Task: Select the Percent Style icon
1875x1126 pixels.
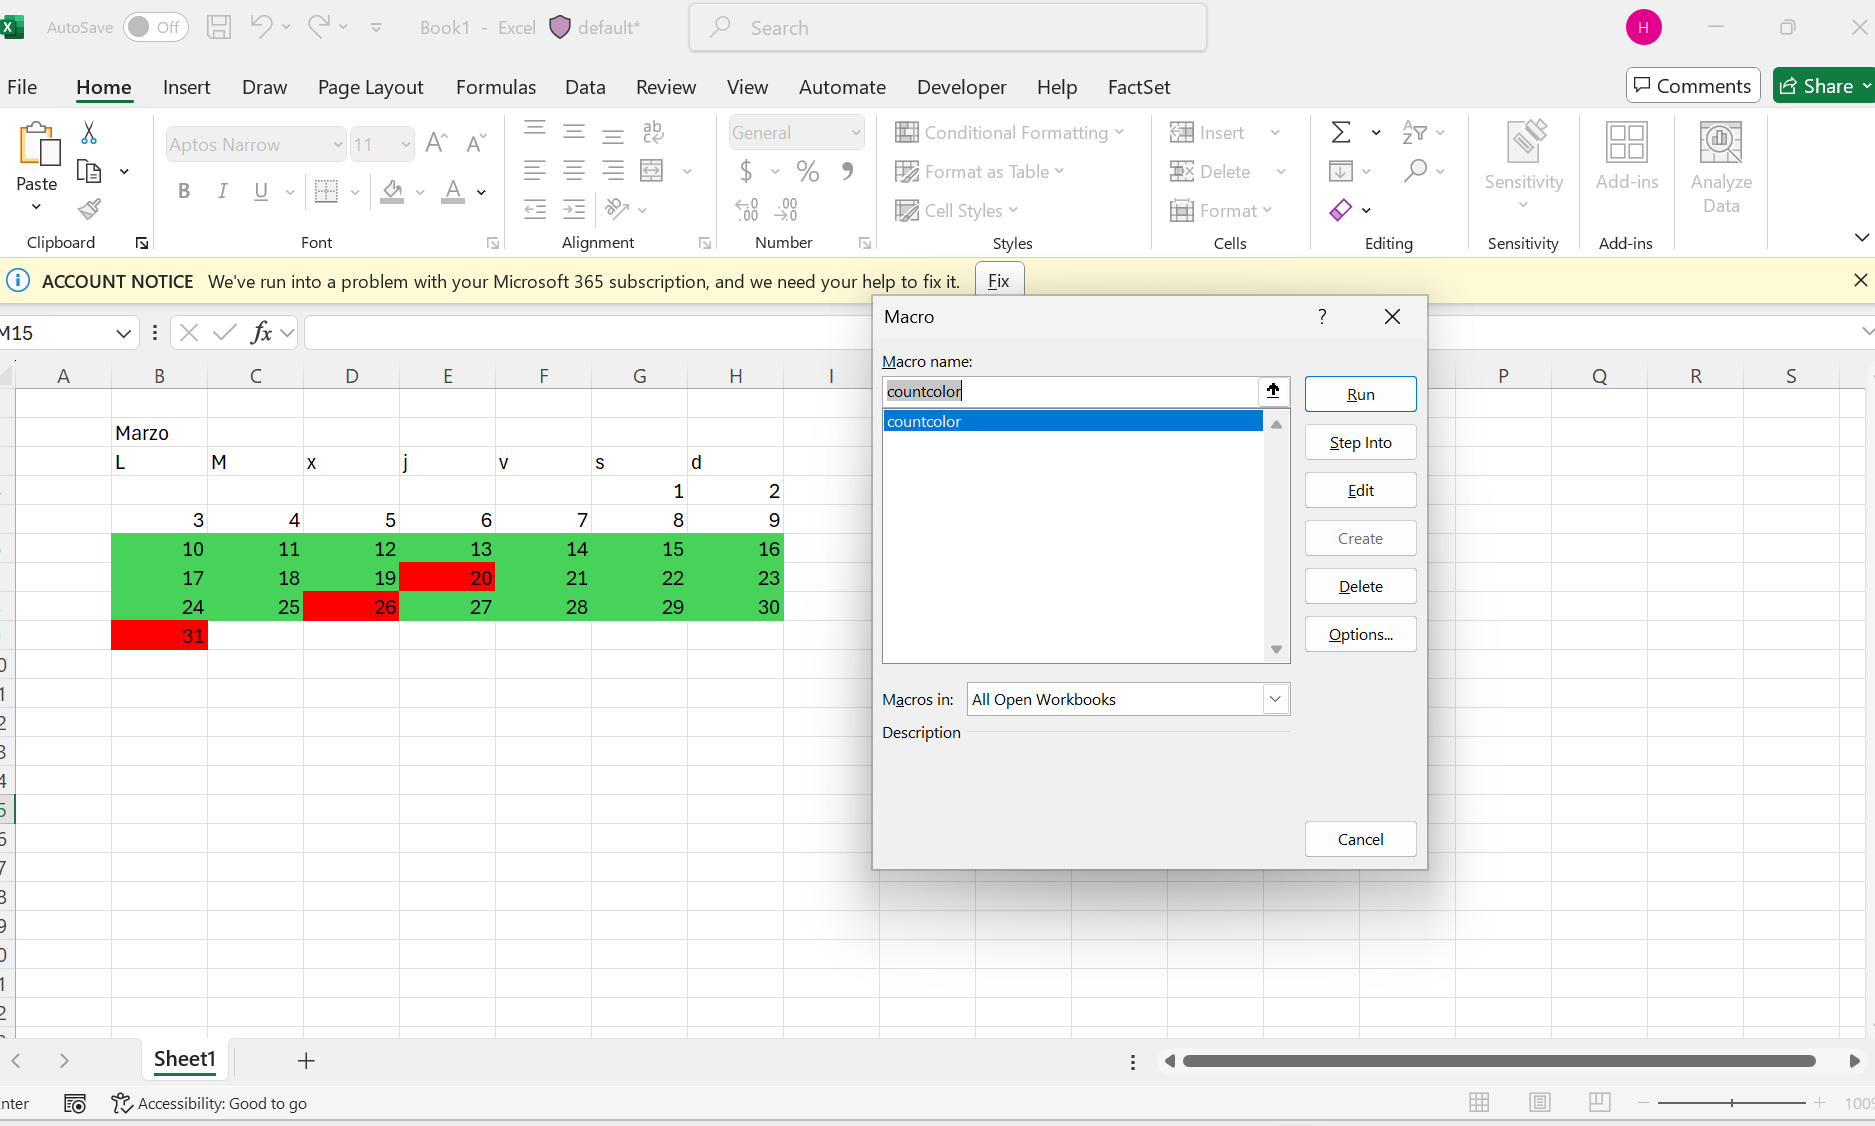Action: tap(808, 171)
